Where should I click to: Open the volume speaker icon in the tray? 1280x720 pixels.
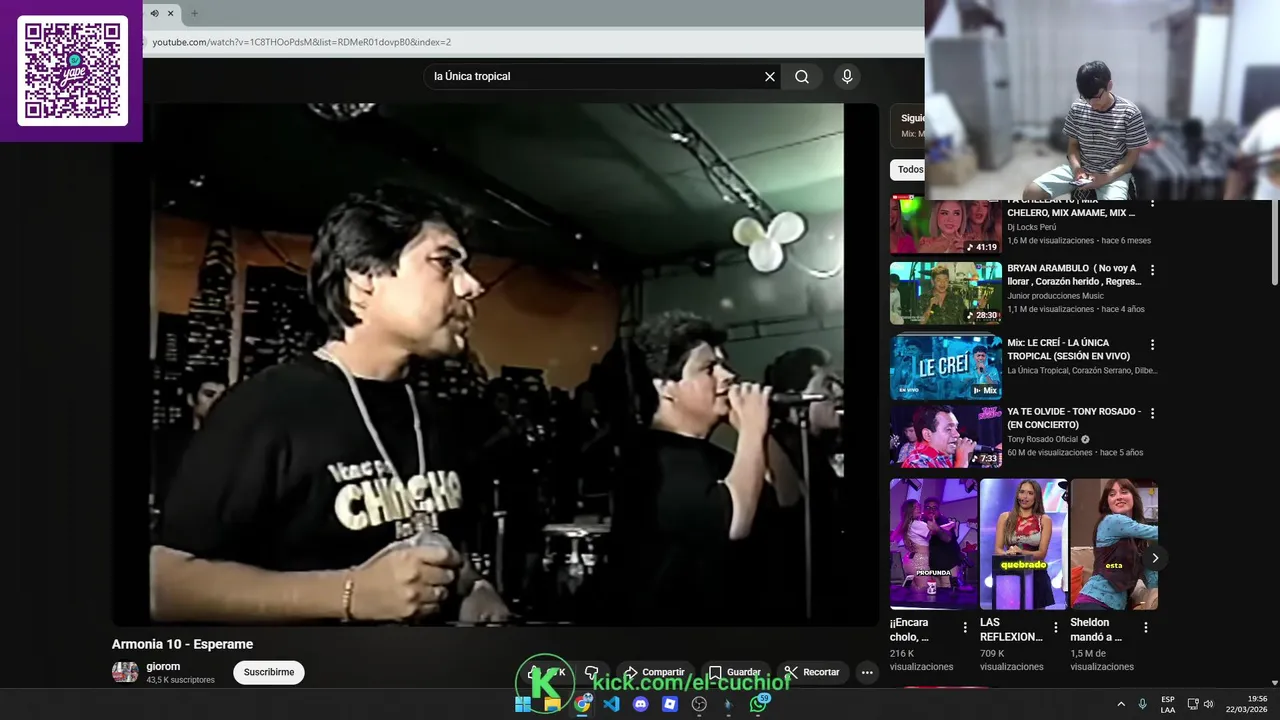(x=1208, y=704)
